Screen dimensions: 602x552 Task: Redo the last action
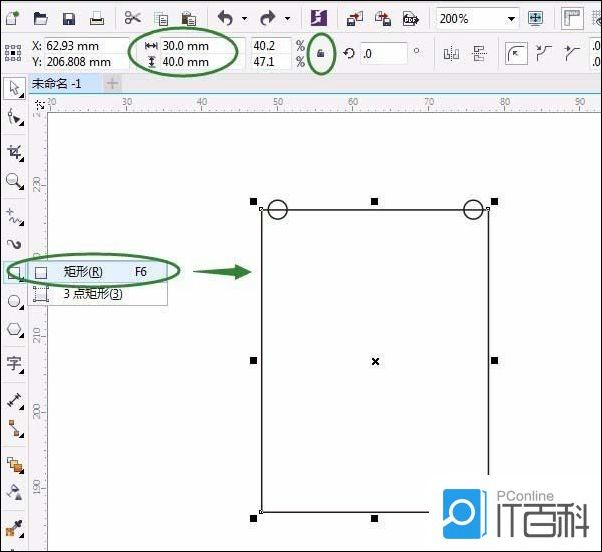(x=268, y=18)
